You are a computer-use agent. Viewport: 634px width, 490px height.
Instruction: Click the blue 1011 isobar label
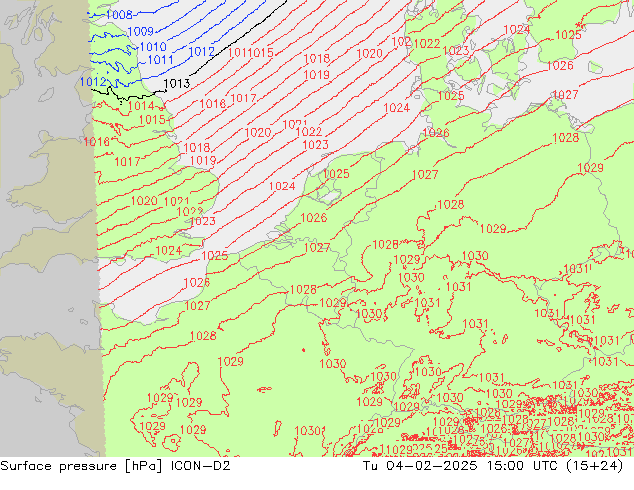161,60
